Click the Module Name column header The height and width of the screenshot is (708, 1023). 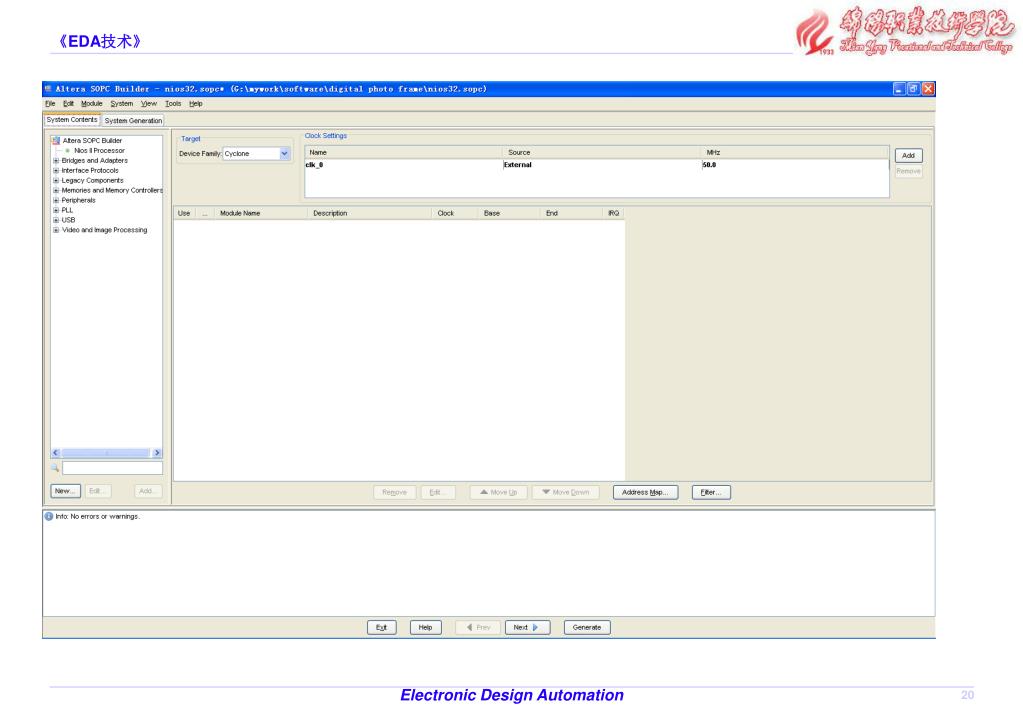coord(260,213)
